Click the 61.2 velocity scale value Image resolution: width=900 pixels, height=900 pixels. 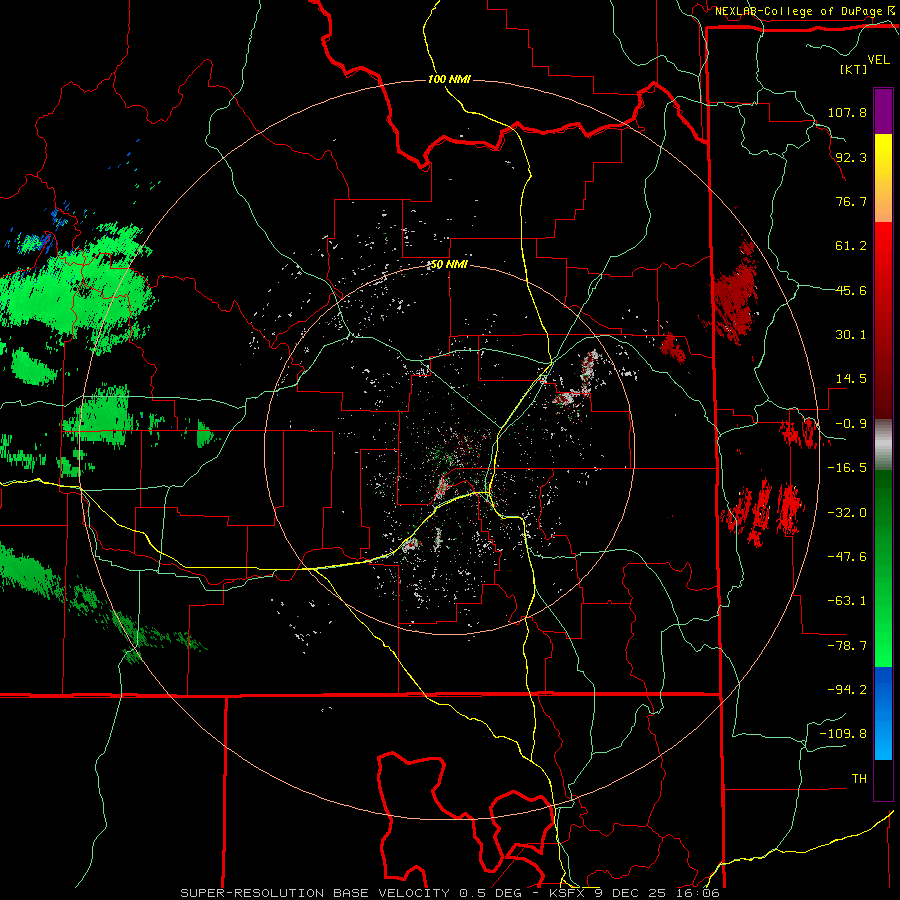pos(851,246)
